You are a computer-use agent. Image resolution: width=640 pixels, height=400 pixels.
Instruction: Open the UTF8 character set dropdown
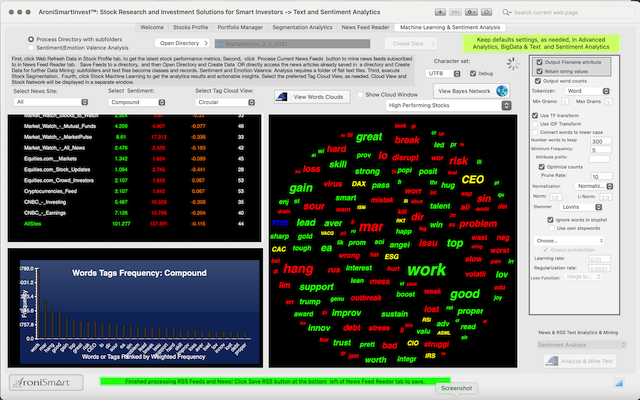click(x=443, y=73)
